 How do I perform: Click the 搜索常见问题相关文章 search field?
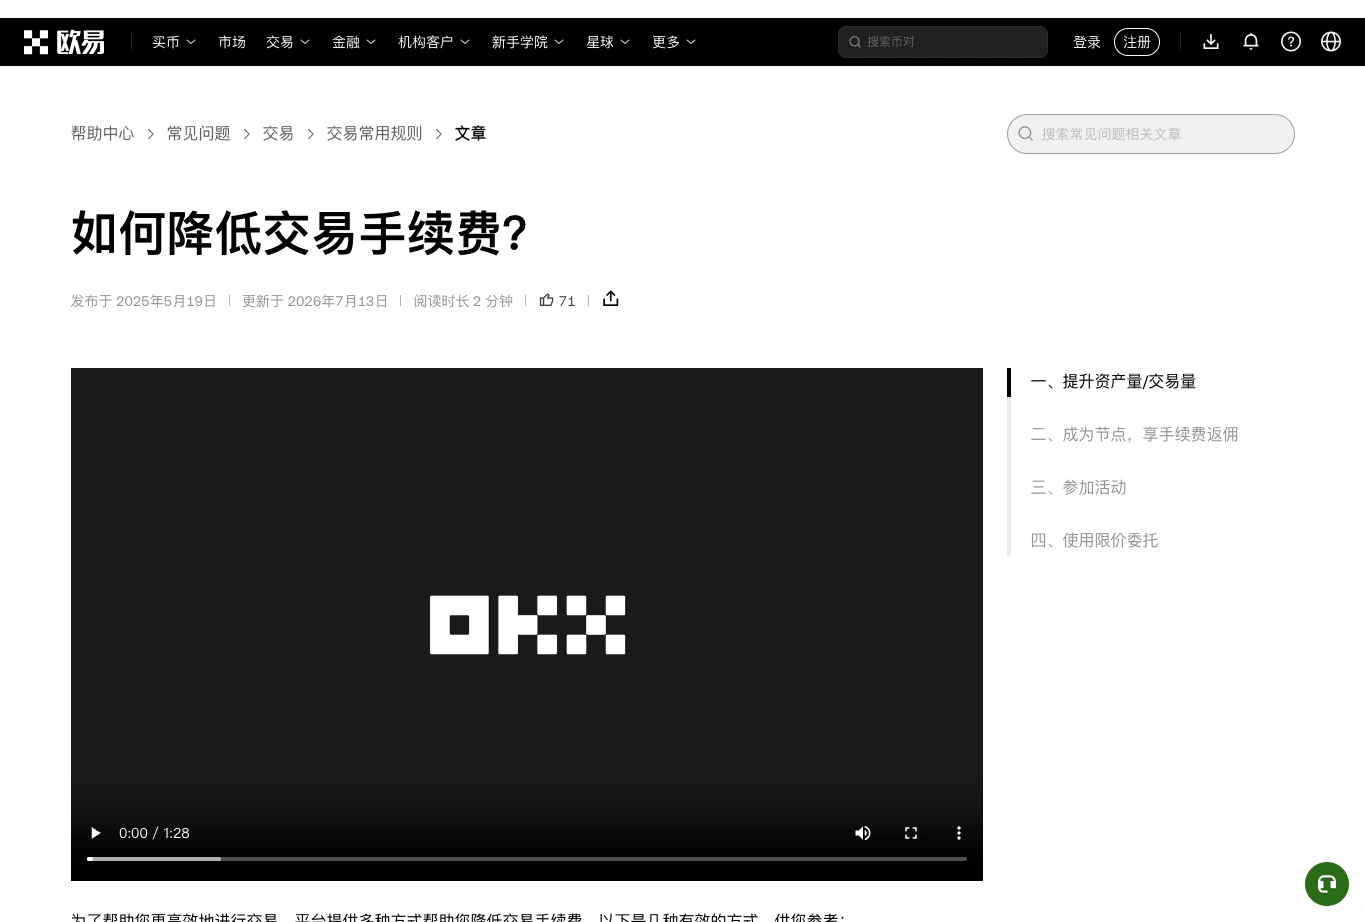1151,134
